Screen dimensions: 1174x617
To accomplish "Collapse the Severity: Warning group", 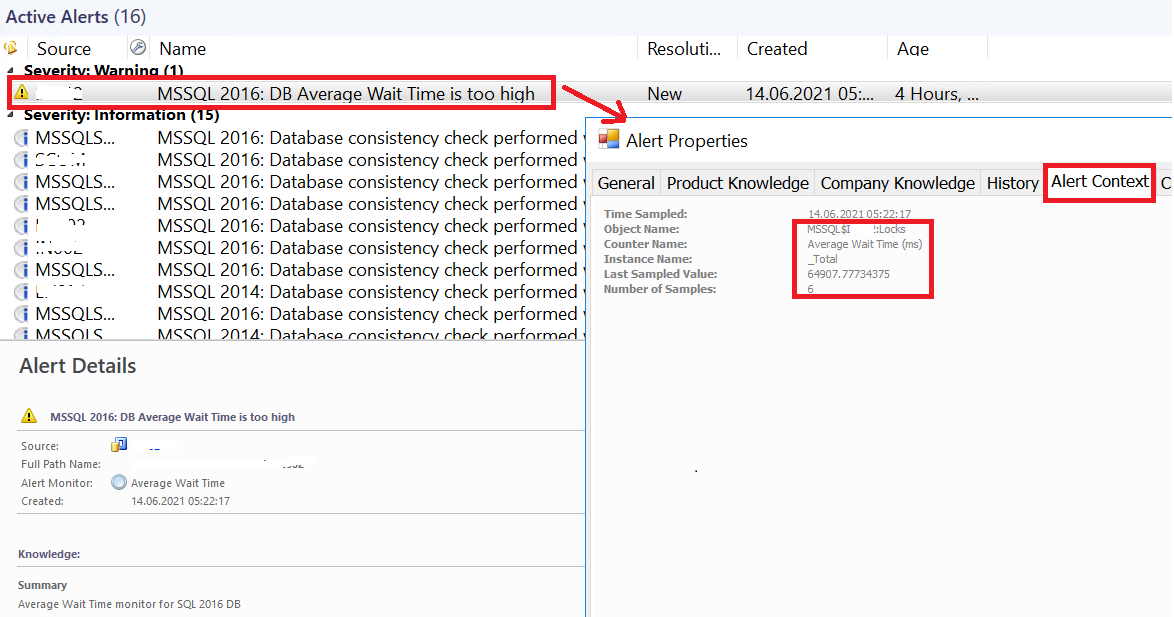I will click(x=10, y=70).
